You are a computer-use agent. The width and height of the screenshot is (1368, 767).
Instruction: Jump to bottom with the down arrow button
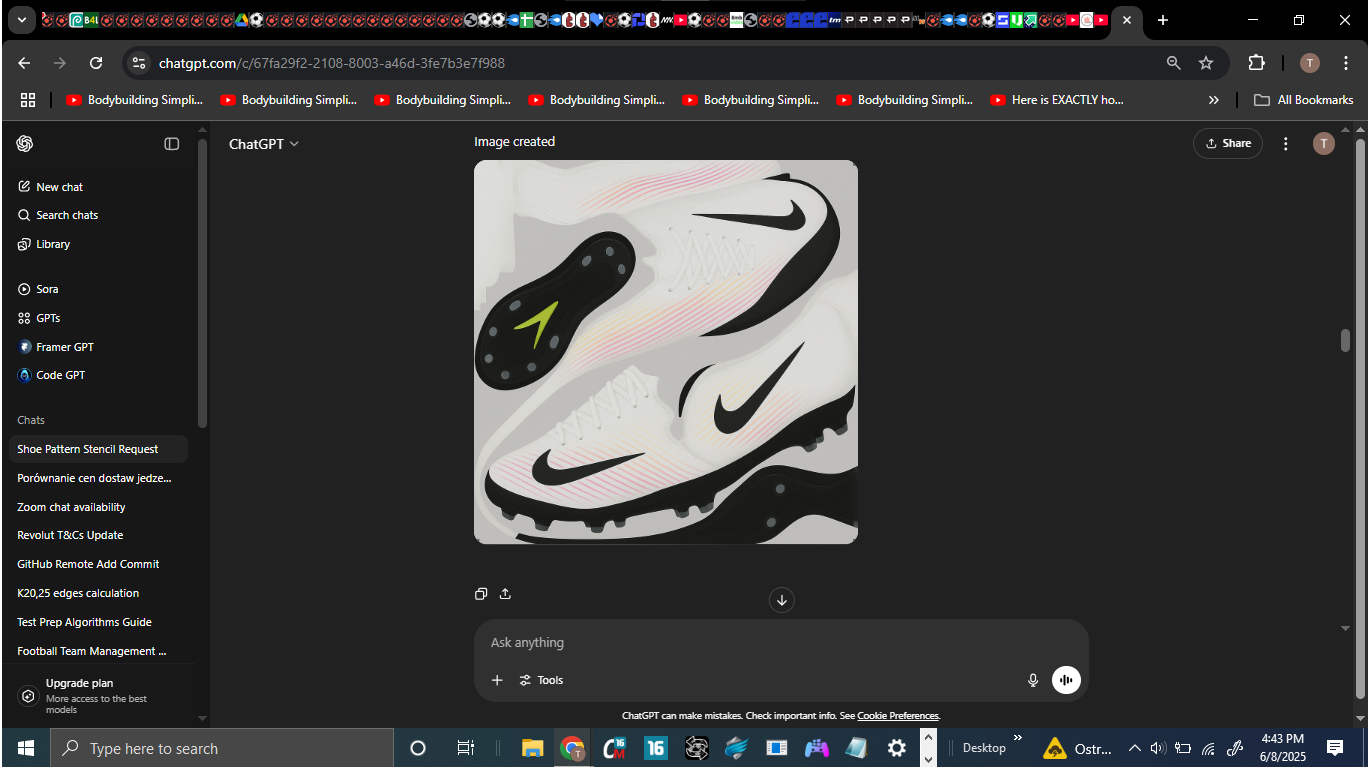(x=782, y=600)
